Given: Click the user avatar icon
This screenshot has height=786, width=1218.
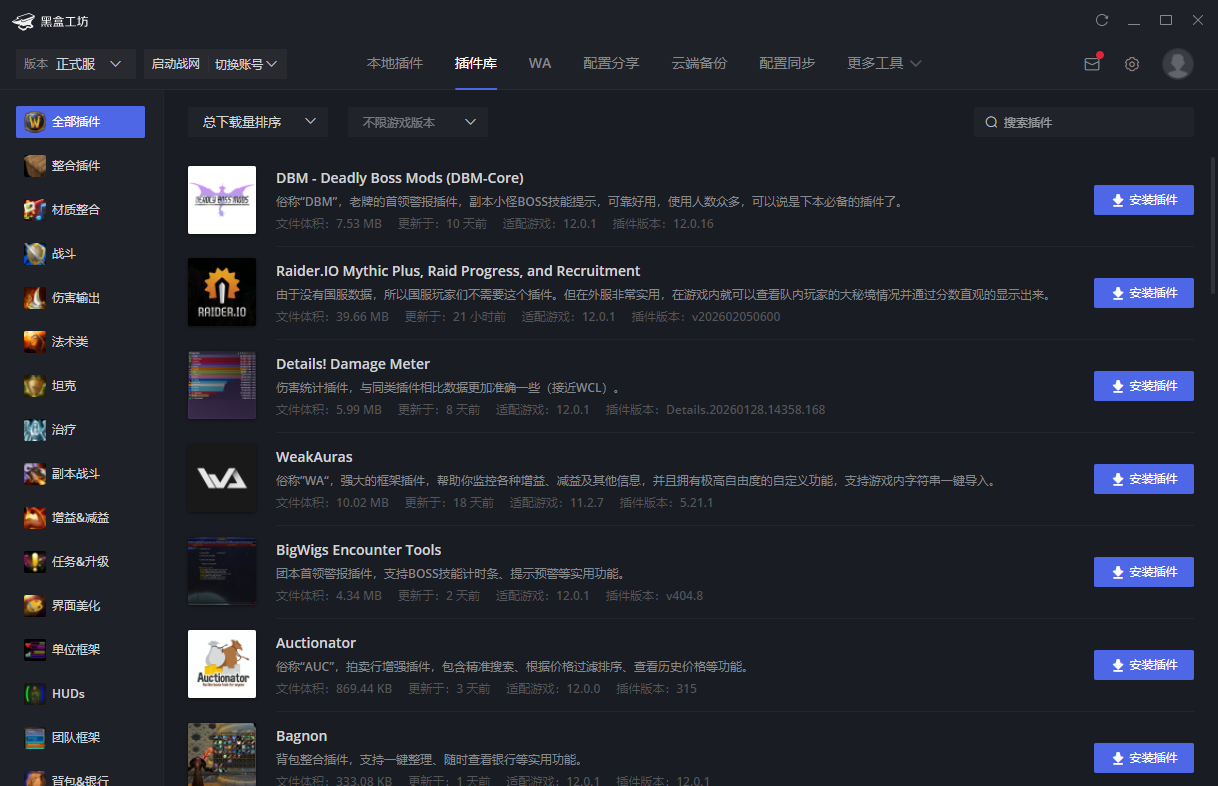Looking at the screenshot, I should pyautogui.click(x=1177, y=64).
